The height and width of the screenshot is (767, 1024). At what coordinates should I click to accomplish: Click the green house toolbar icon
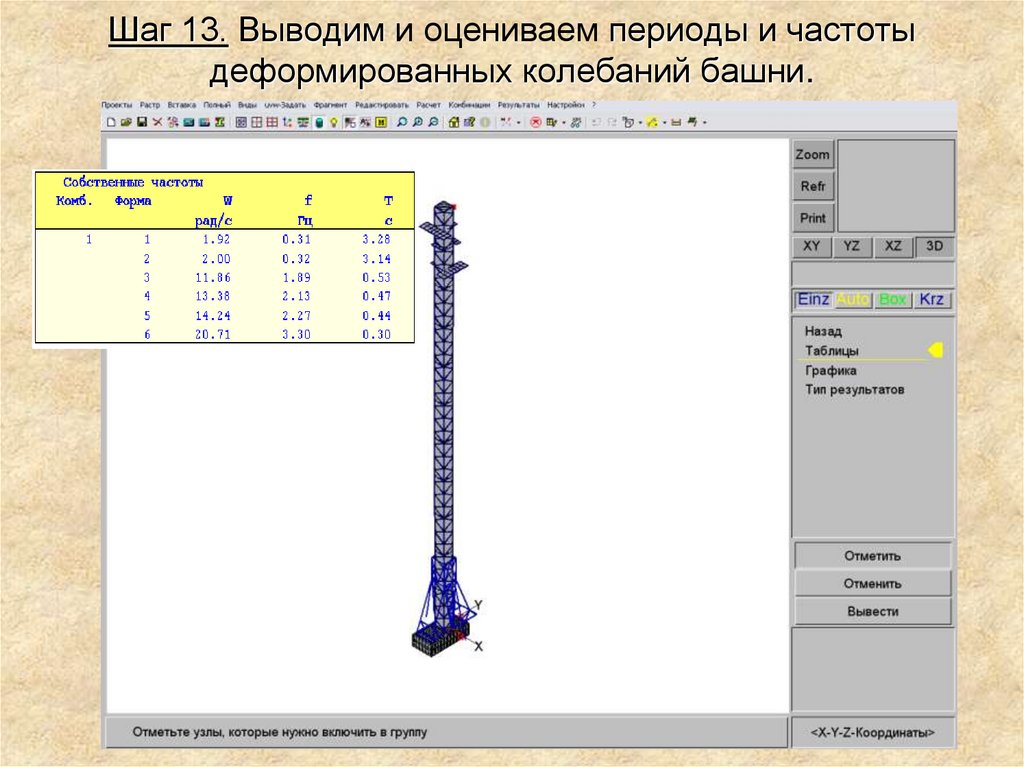tap(454, 122)
